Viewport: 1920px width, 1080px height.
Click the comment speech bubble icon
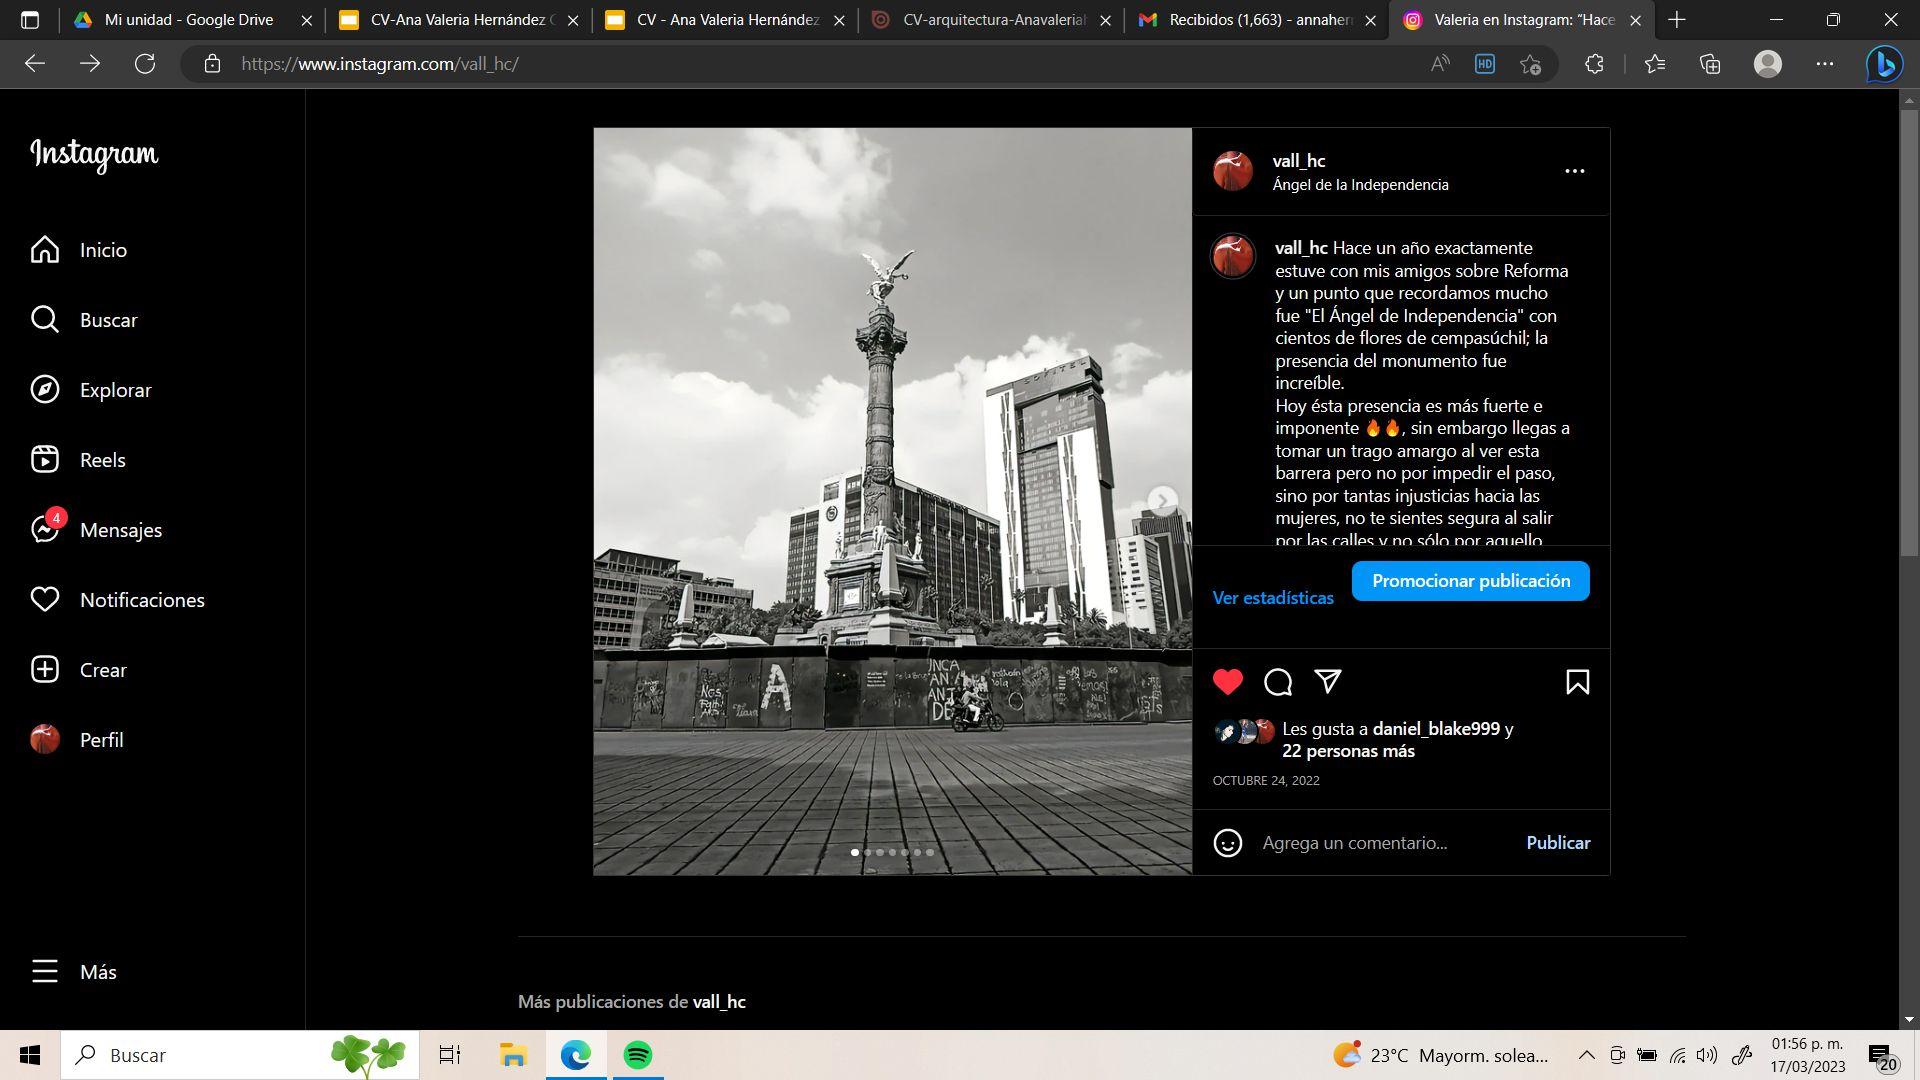point(1278,682)
